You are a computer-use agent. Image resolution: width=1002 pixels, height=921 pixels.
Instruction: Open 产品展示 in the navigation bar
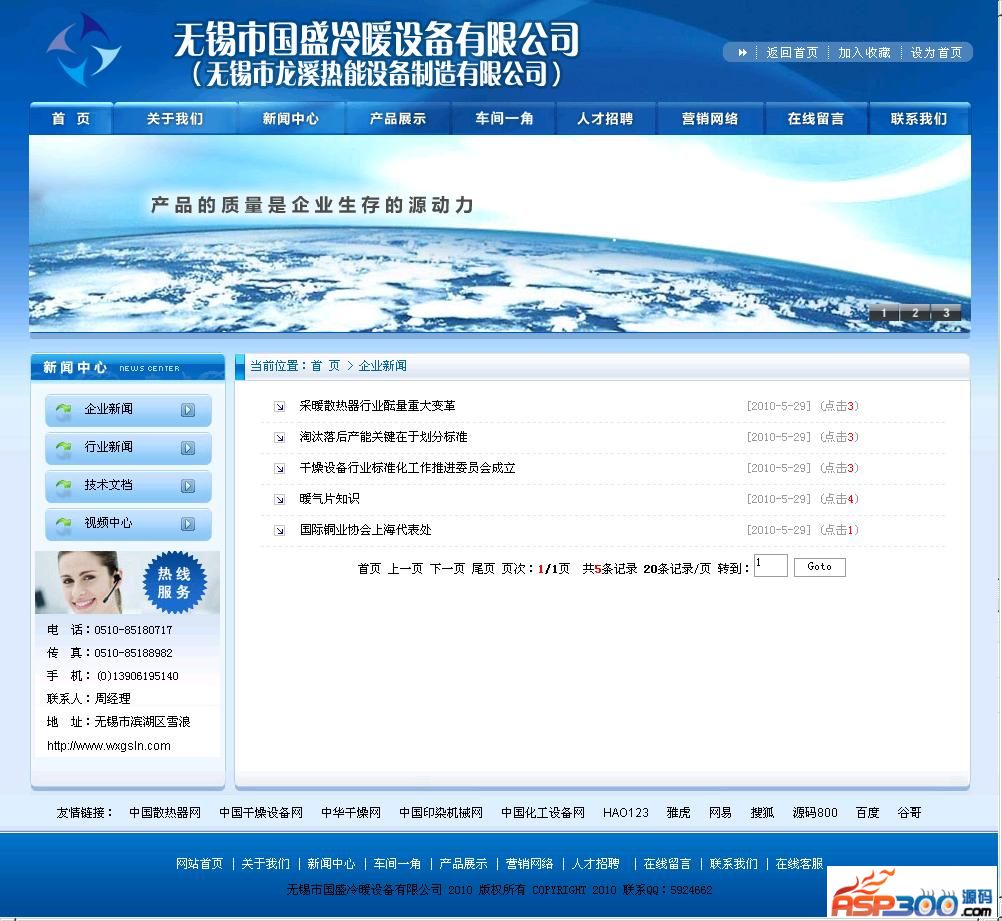398,119
